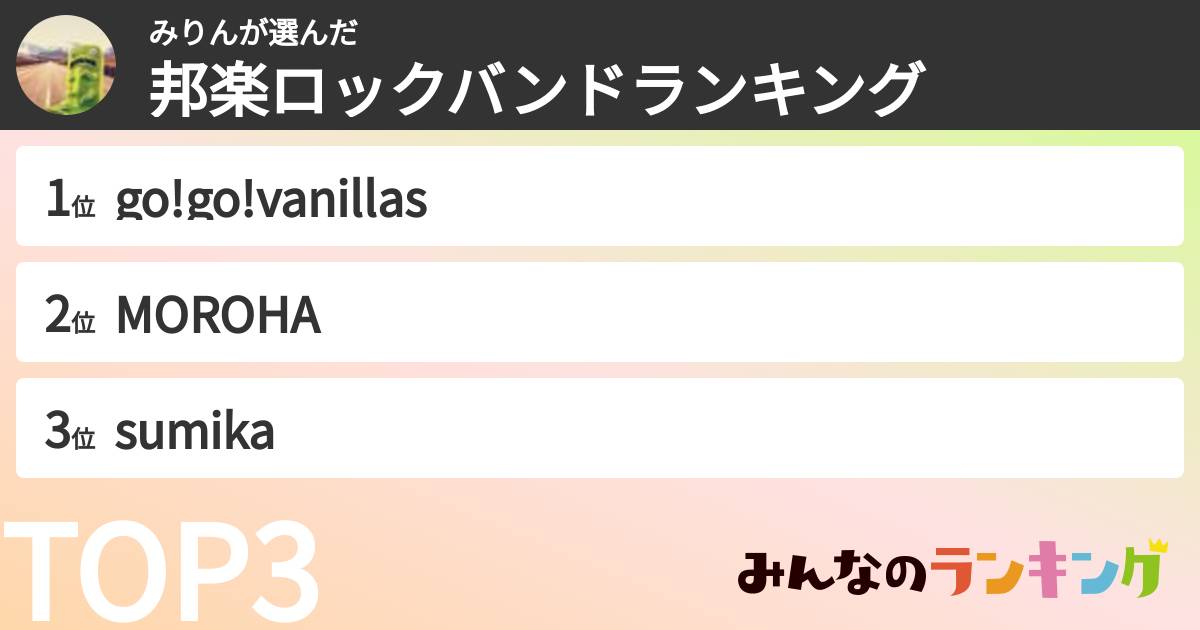Open the go!go!vanillas band name
Screen dimensions: 1200x630
click(271, 199)
